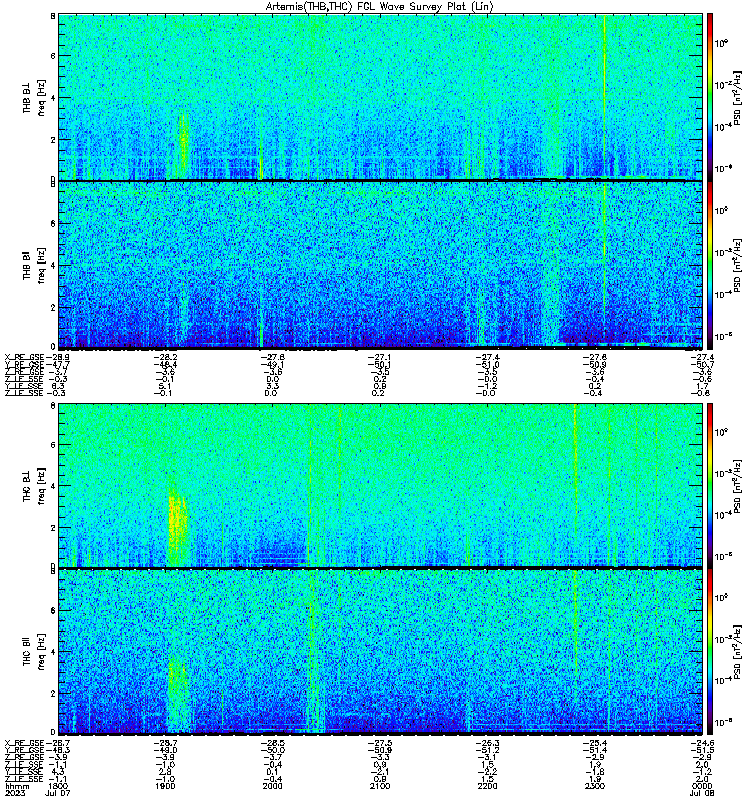The width and height of the screenshot is (750, 800).
Task: Click the THB B-parallel panel color bar
Action: point(710,265)
